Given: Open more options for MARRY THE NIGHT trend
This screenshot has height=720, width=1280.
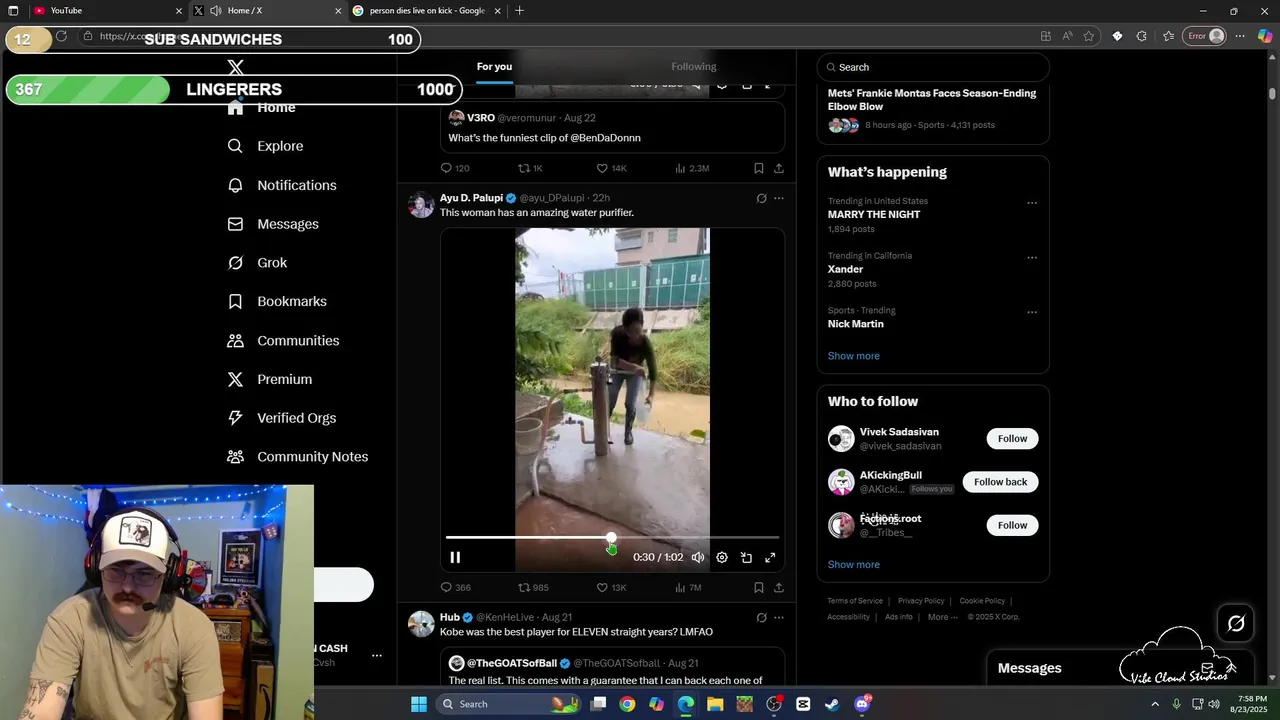Looking at the screenshot, I should pyautogui.click(x=1032, y=203).
